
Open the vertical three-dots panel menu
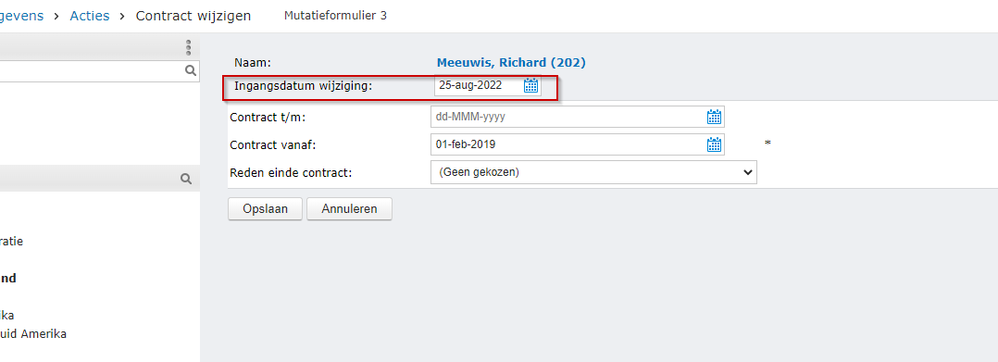point(188,48)
